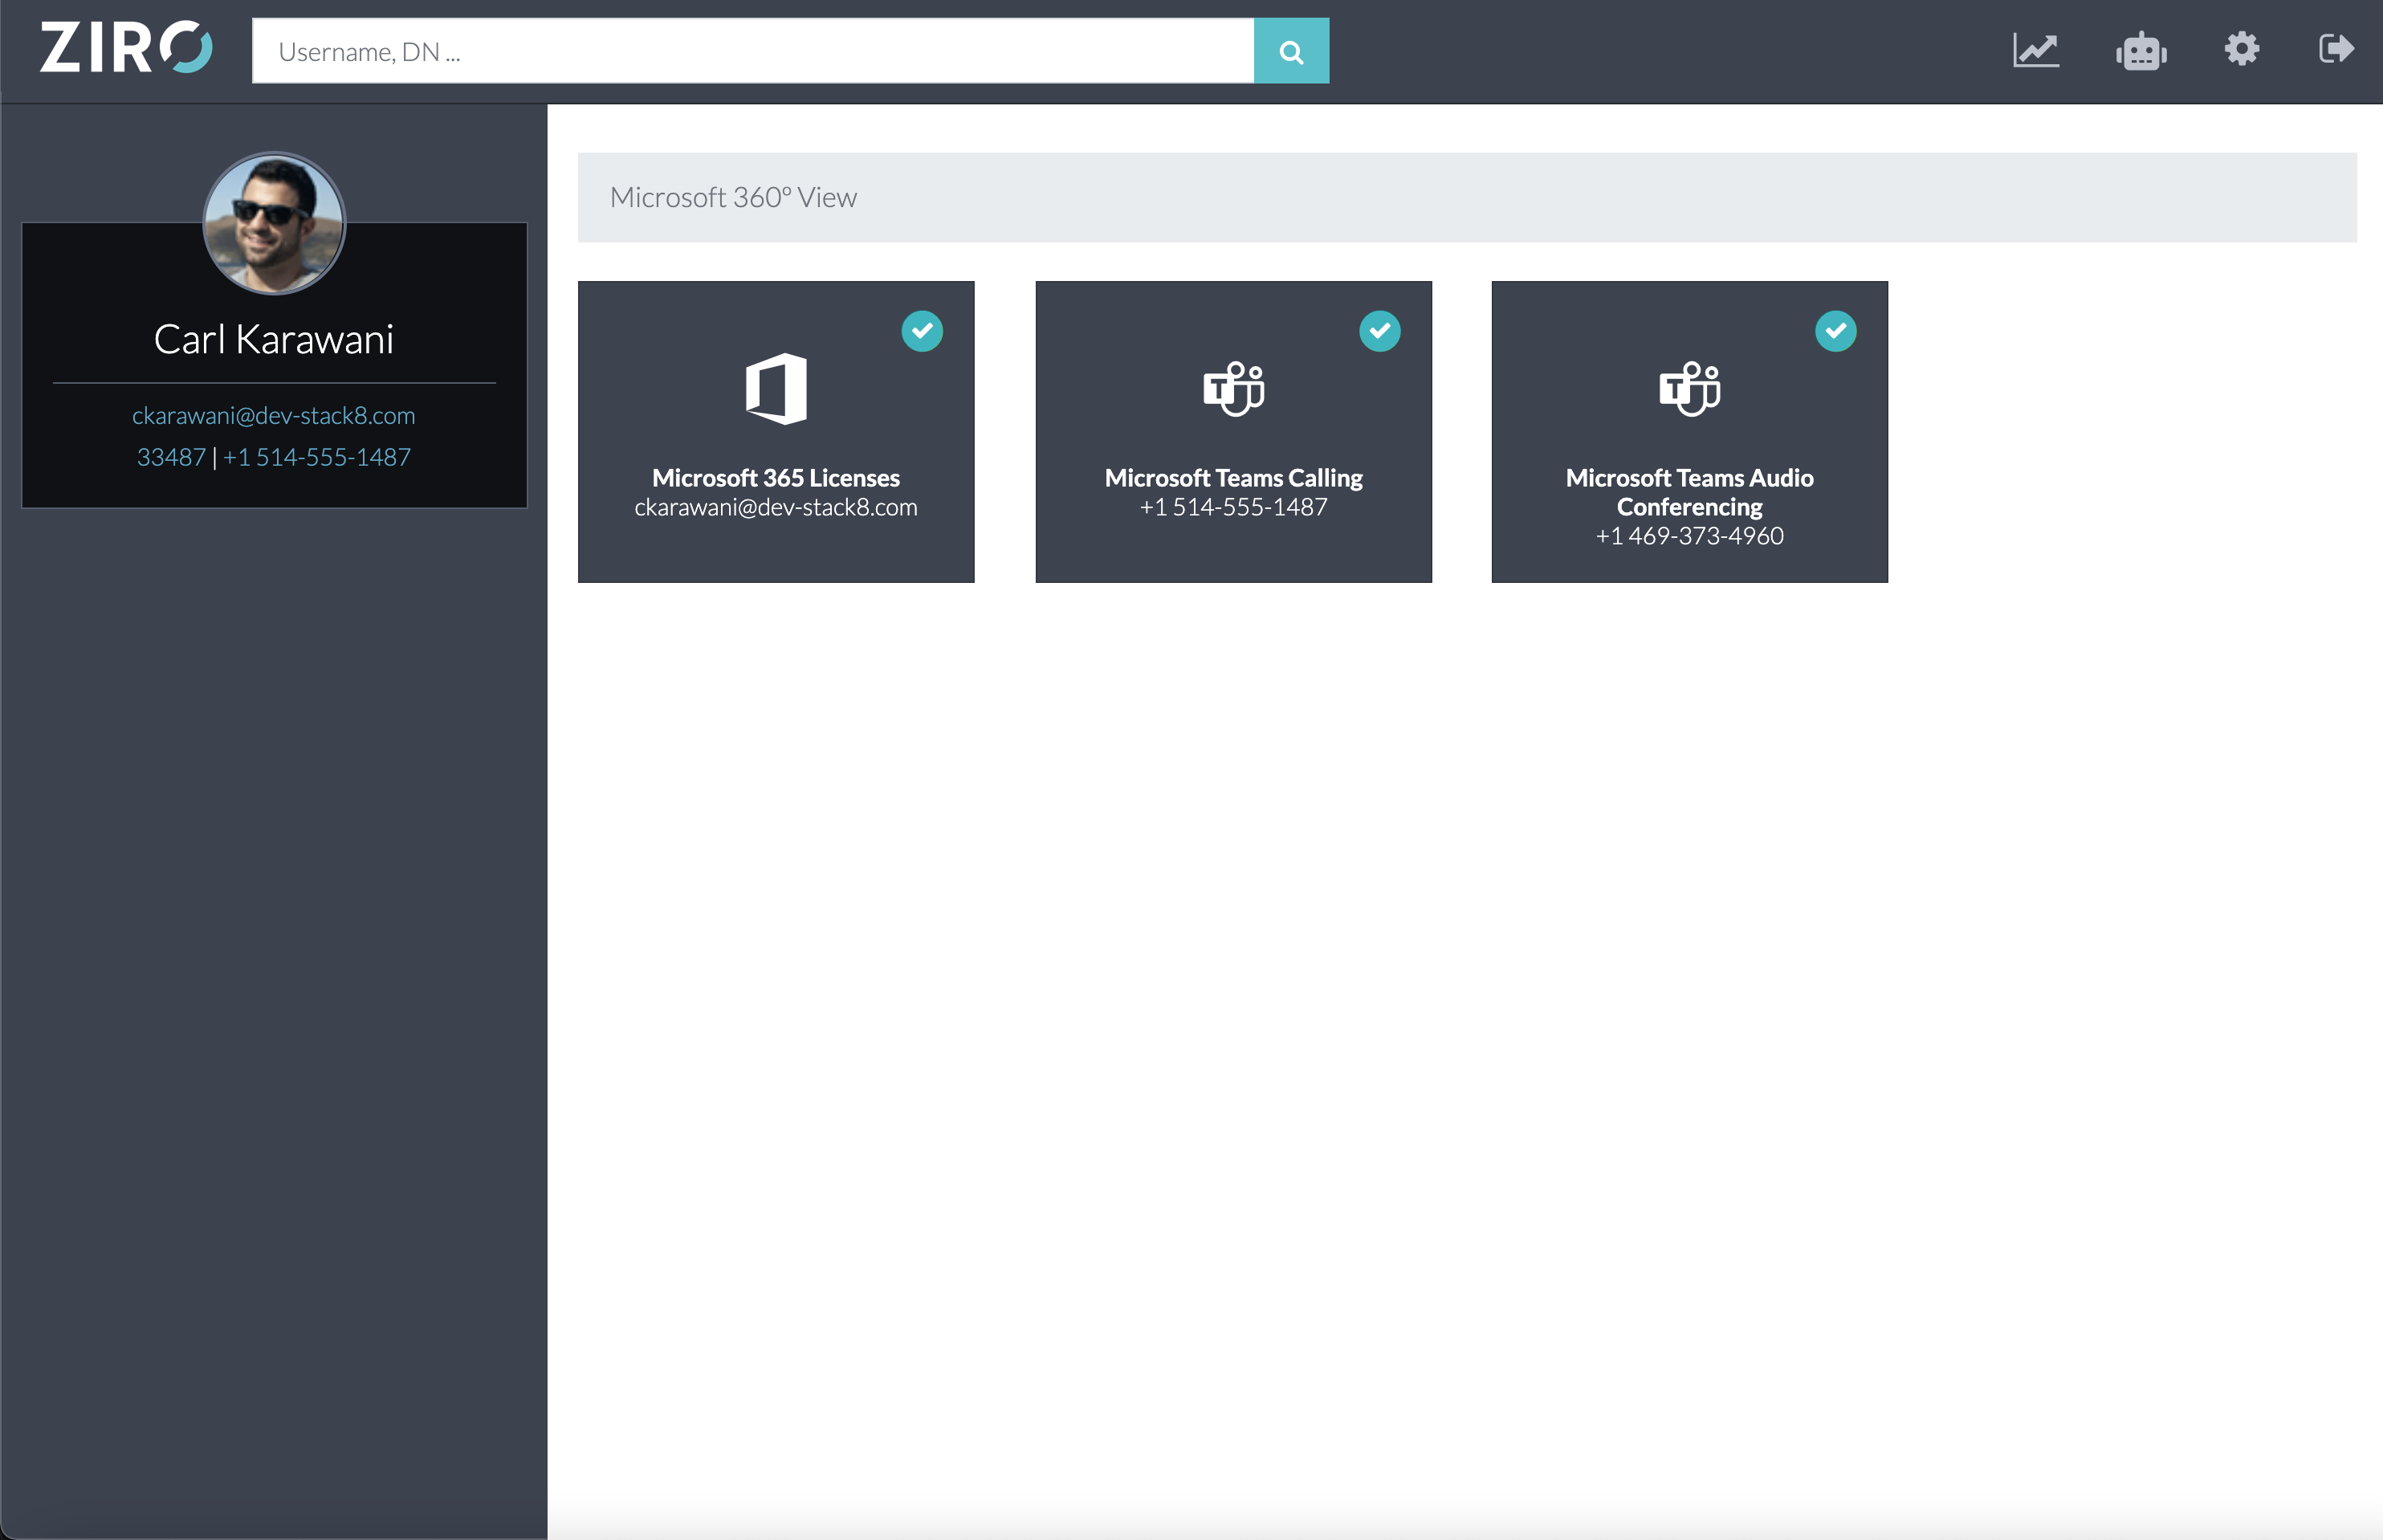This screenshot has height=1540, width=2383.
Task: Click the phone number +1 514-555-1487
Action: pyautogui.click(x=317, y=456)
